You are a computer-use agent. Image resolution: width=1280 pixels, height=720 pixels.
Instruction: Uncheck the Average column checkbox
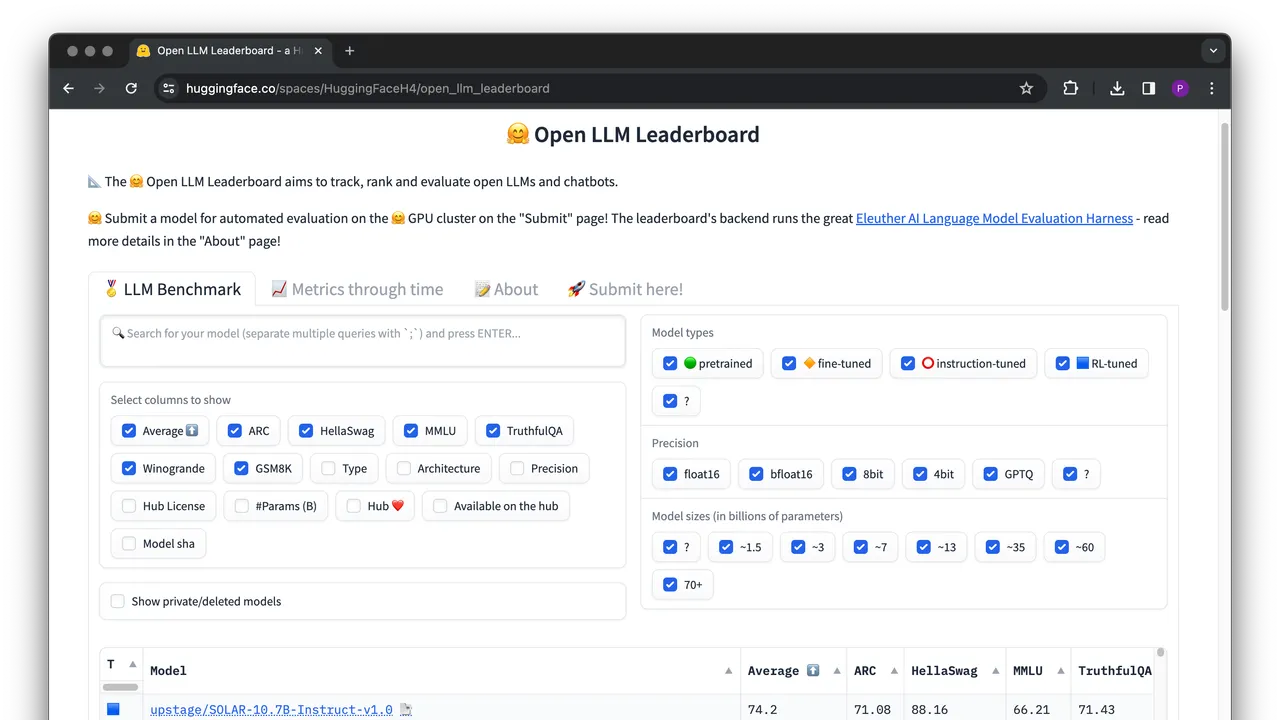(x=128, y=431)
